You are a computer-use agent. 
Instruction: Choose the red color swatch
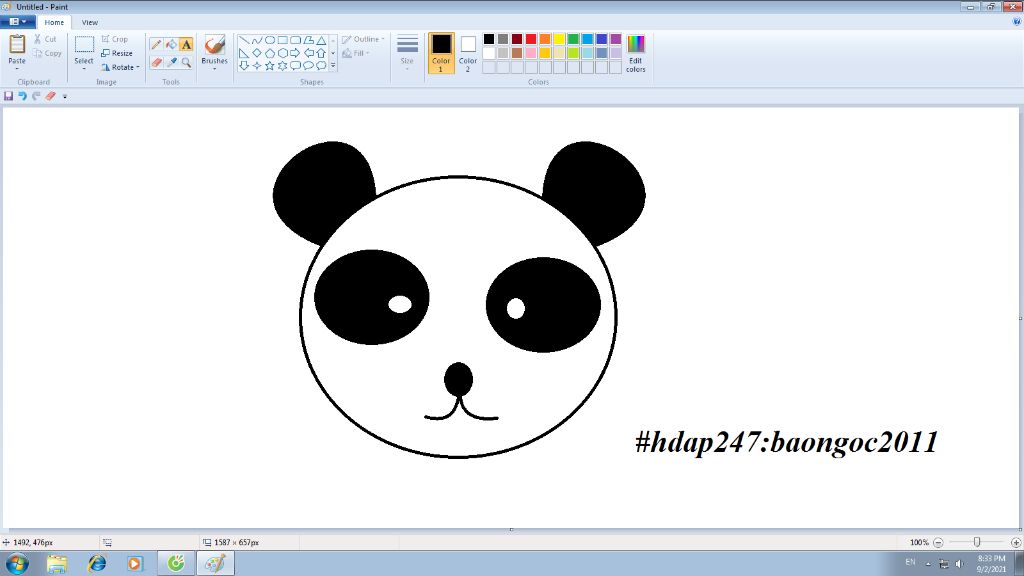531,39
